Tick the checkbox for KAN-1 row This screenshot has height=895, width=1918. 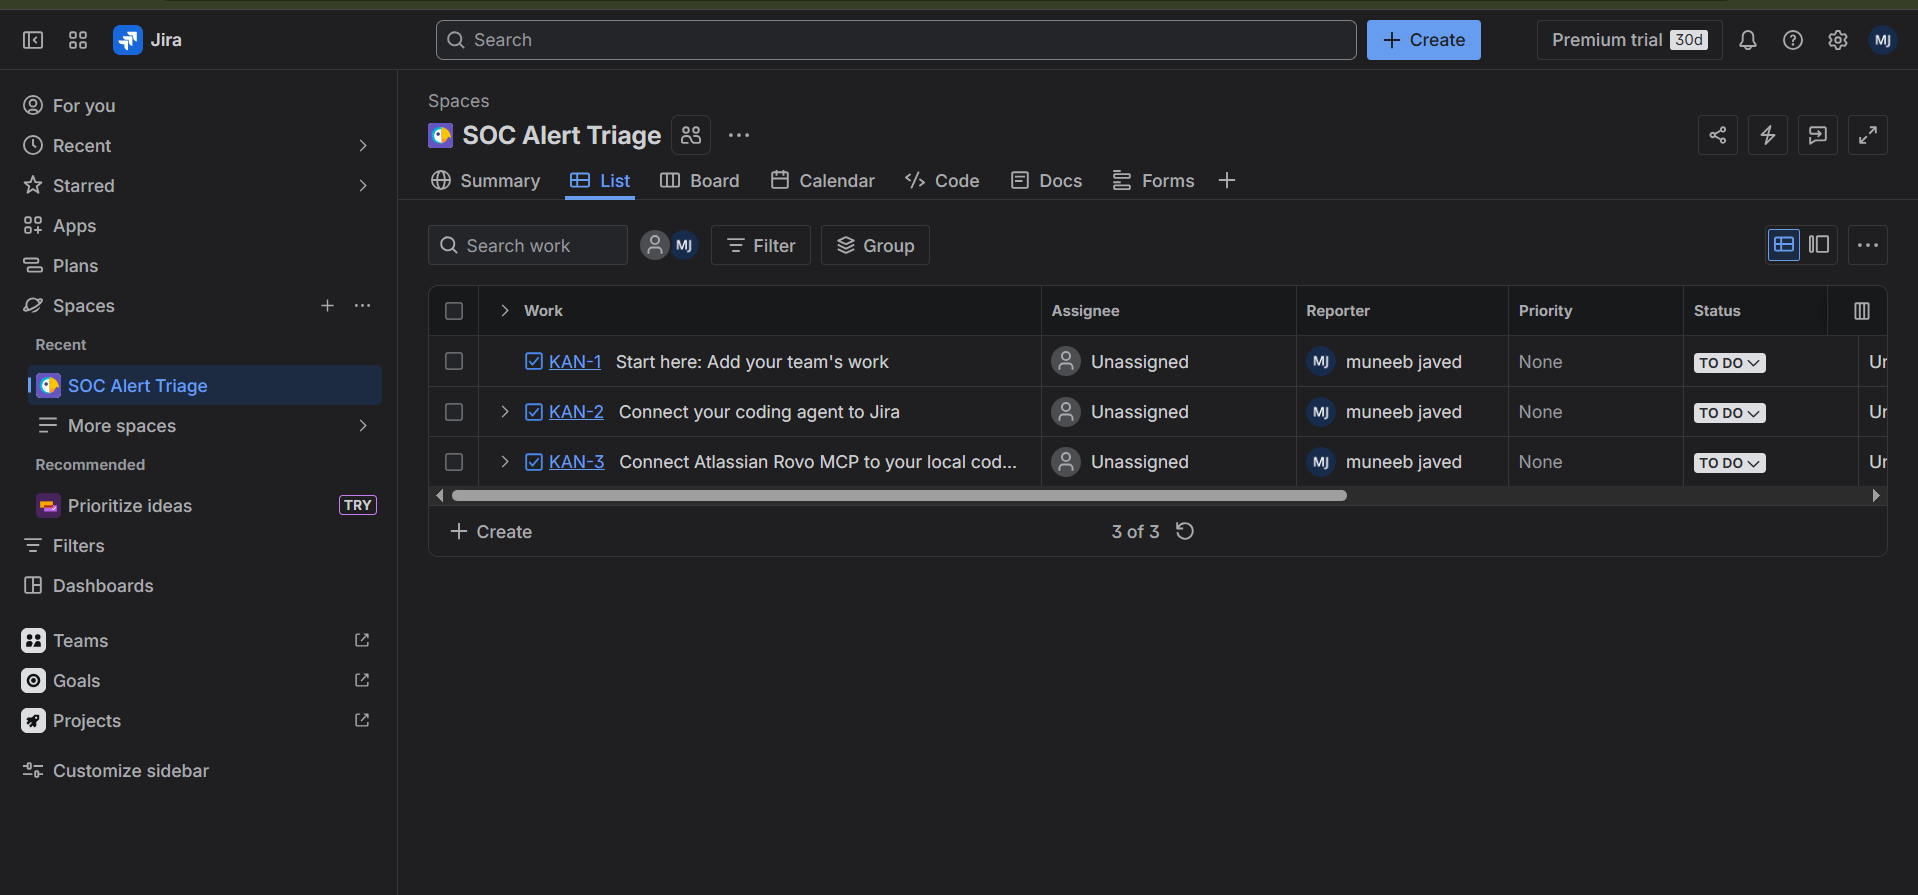click(x=454, y=361)
